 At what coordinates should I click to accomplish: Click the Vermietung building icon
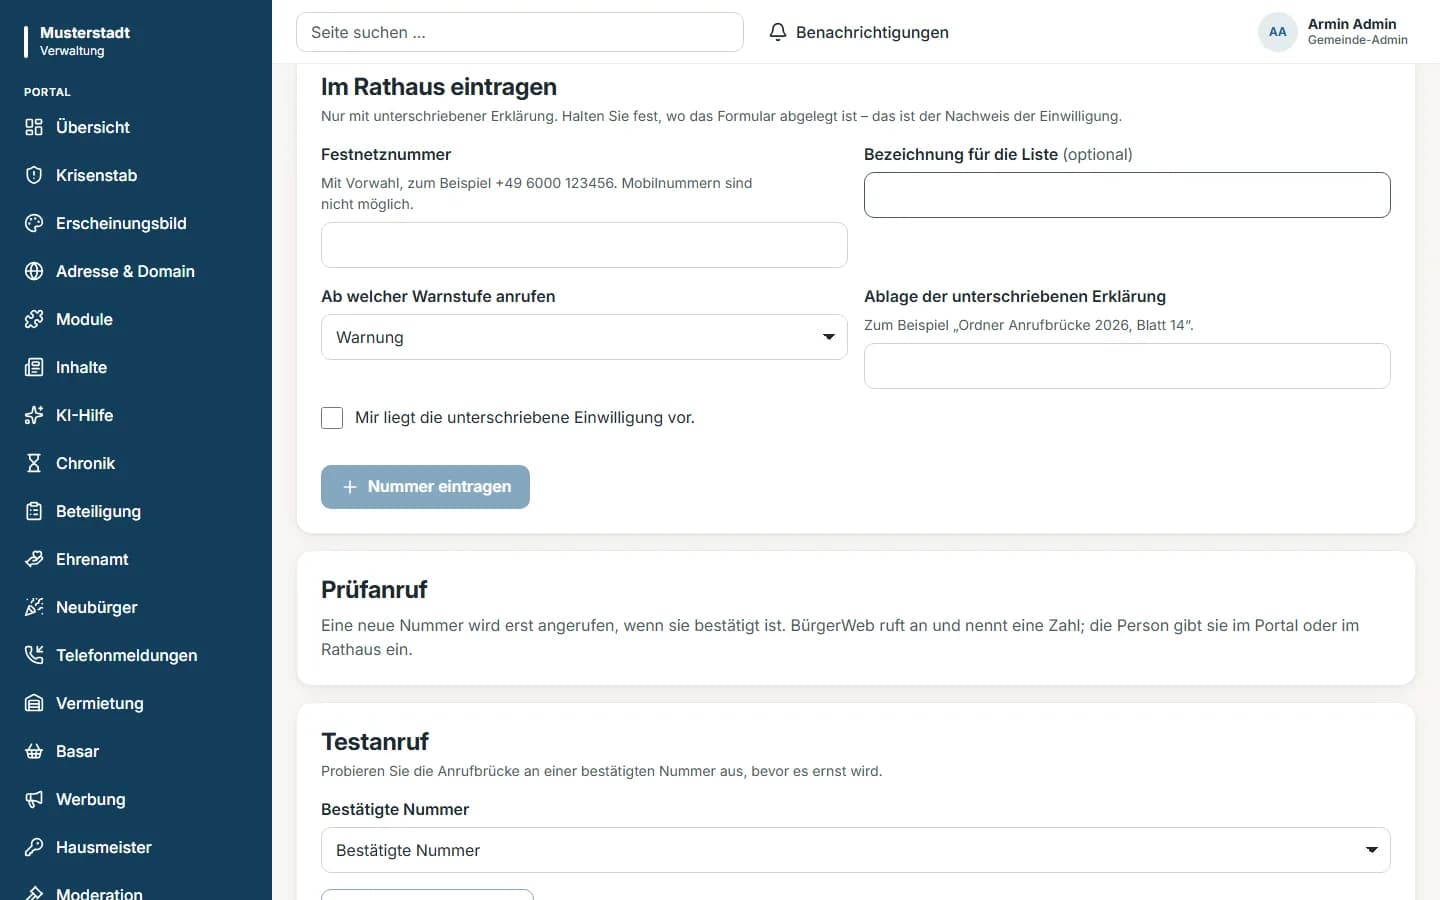[34, 703]
